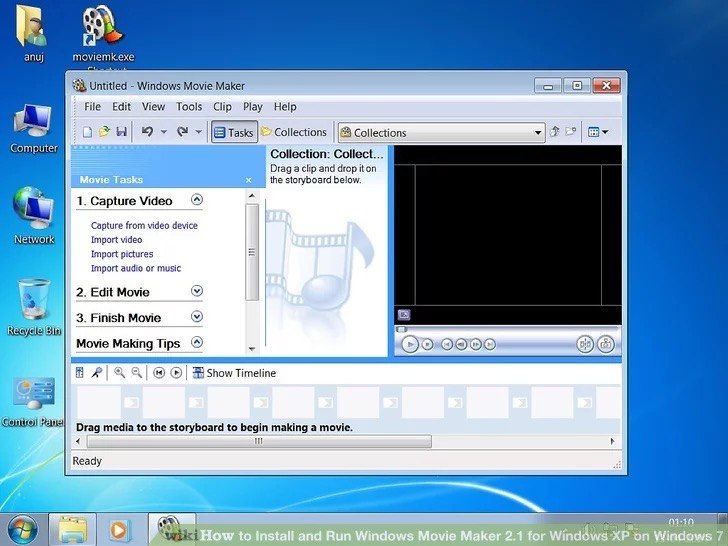The height and width of the screenshot is (546, 728).
Task: Click the first empty storyboard cell
Action: (x=99, y=403)
